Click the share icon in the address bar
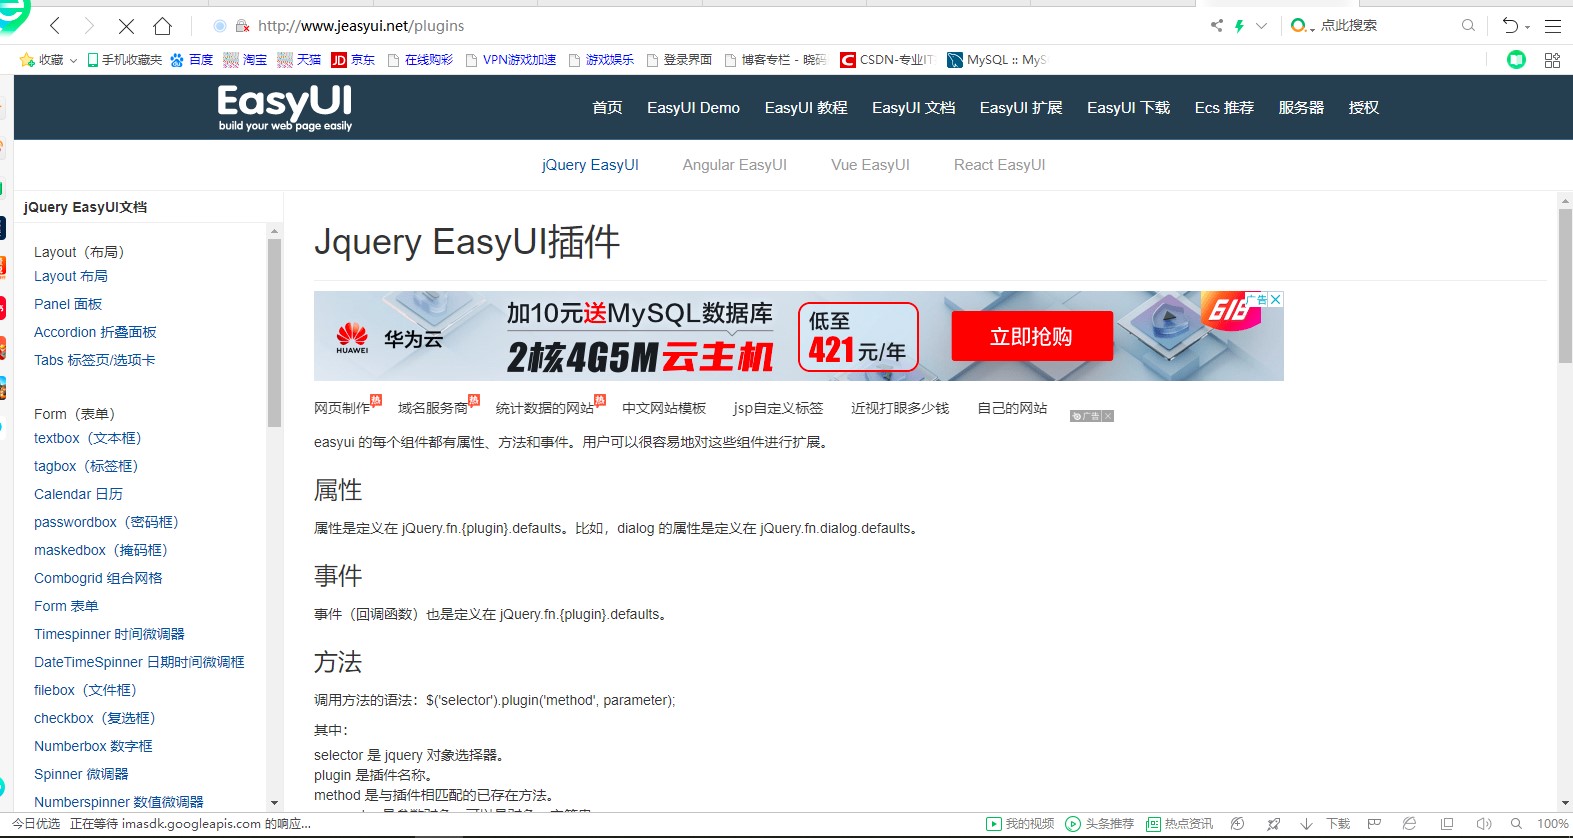Image resolution: width=1573 pixels, height=838 pixels. [1217, 26]
